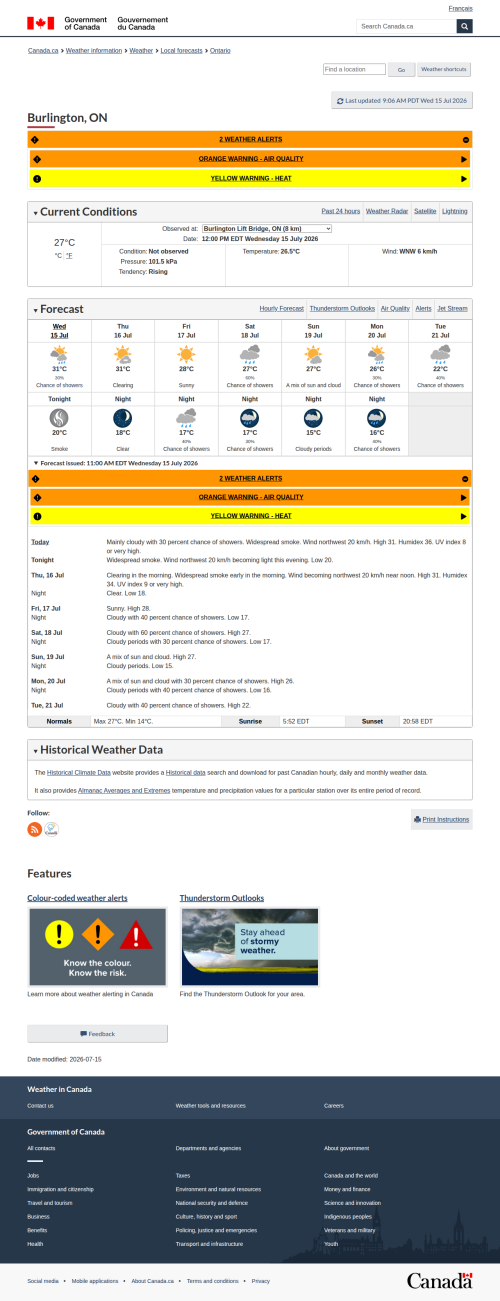Click the Government of Canada flag logo
The width and height of the screenshot is (500, 1301).
(x=41, y=23)
